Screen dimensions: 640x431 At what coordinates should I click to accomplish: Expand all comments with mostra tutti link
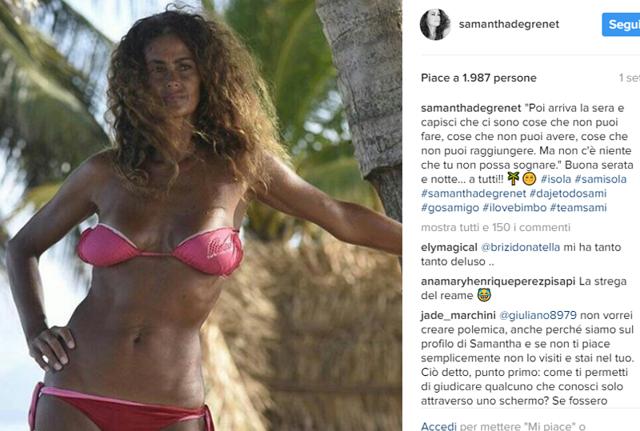coord(496,227)
